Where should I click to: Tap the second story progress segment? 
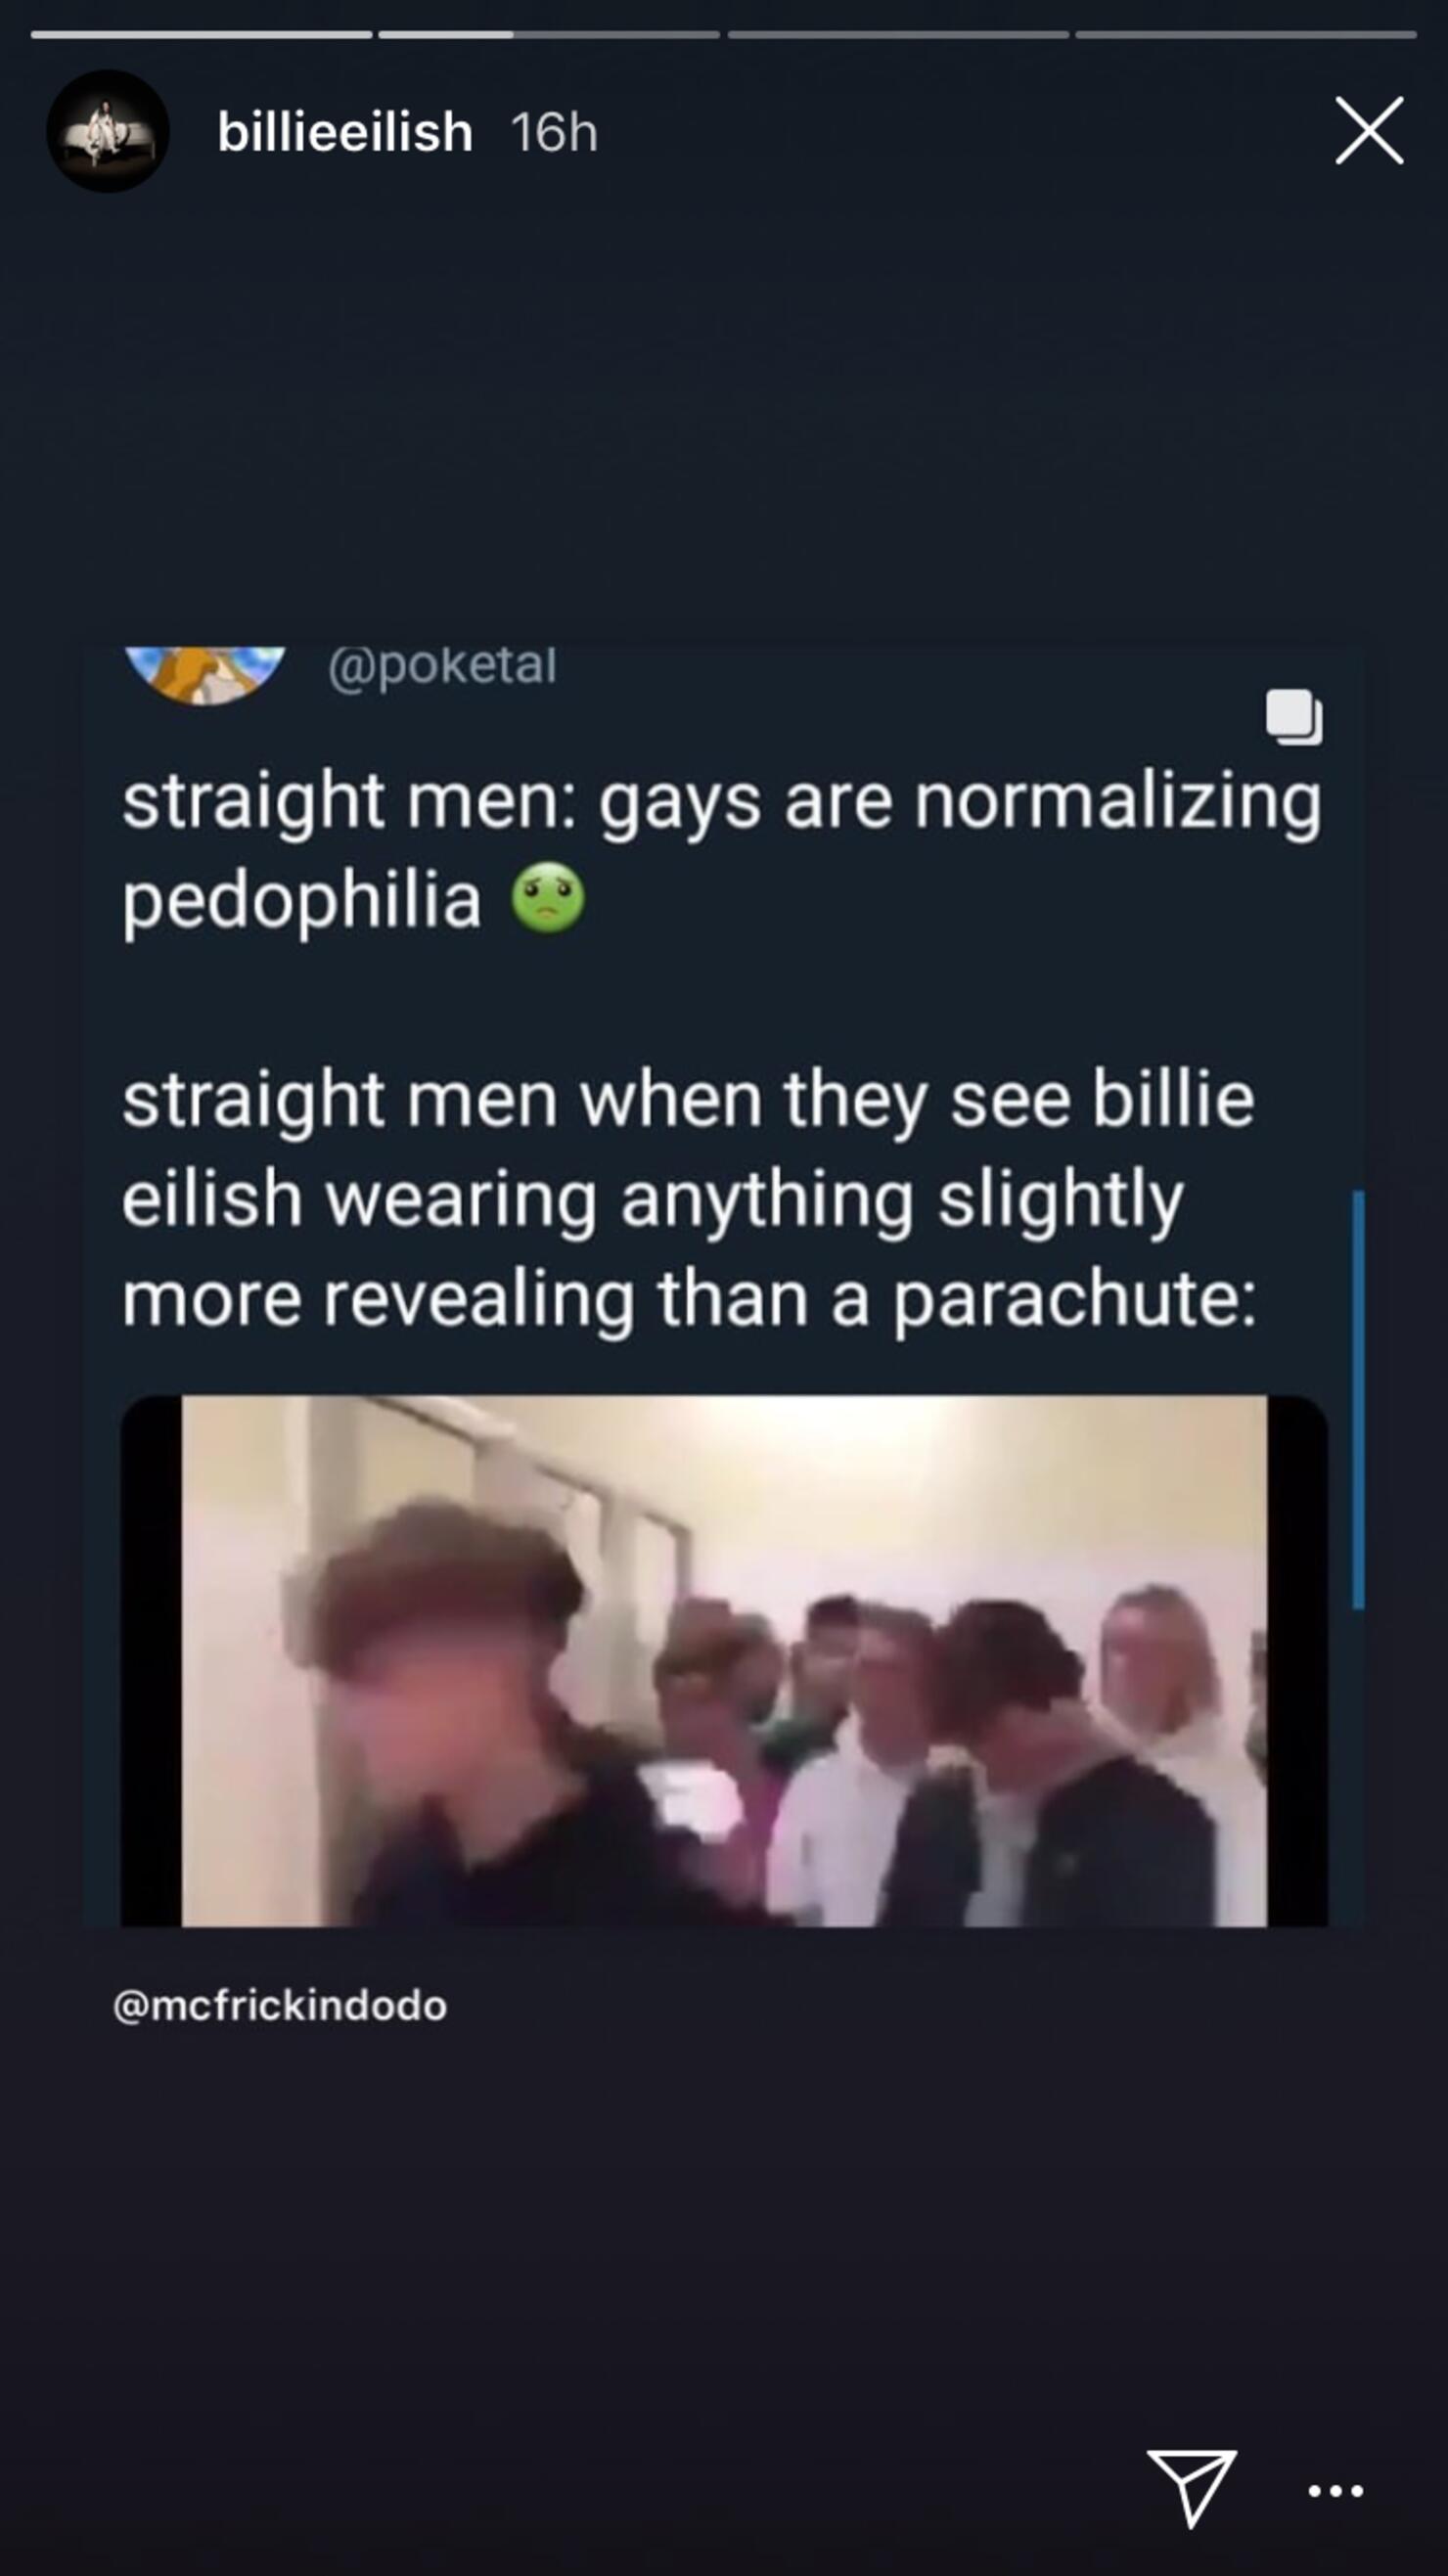(x=549, y=35)
